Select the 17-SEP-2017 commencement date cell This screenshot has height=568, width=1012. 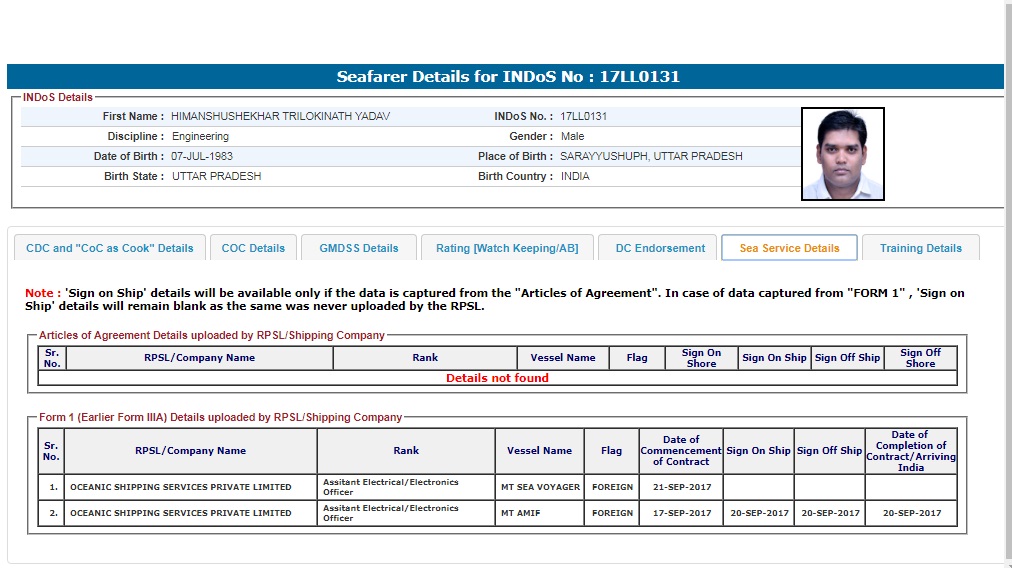coord(681,513)
